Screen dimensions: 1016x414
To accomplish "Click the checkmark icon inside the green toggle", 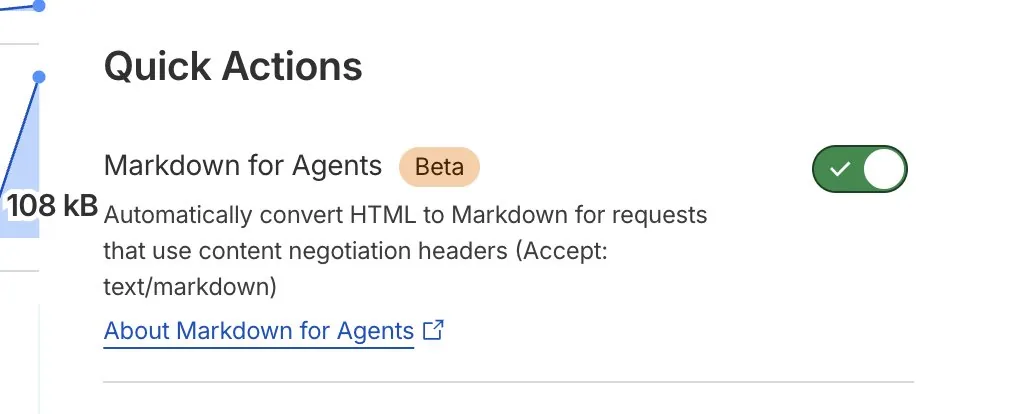I will pos(840,169).
